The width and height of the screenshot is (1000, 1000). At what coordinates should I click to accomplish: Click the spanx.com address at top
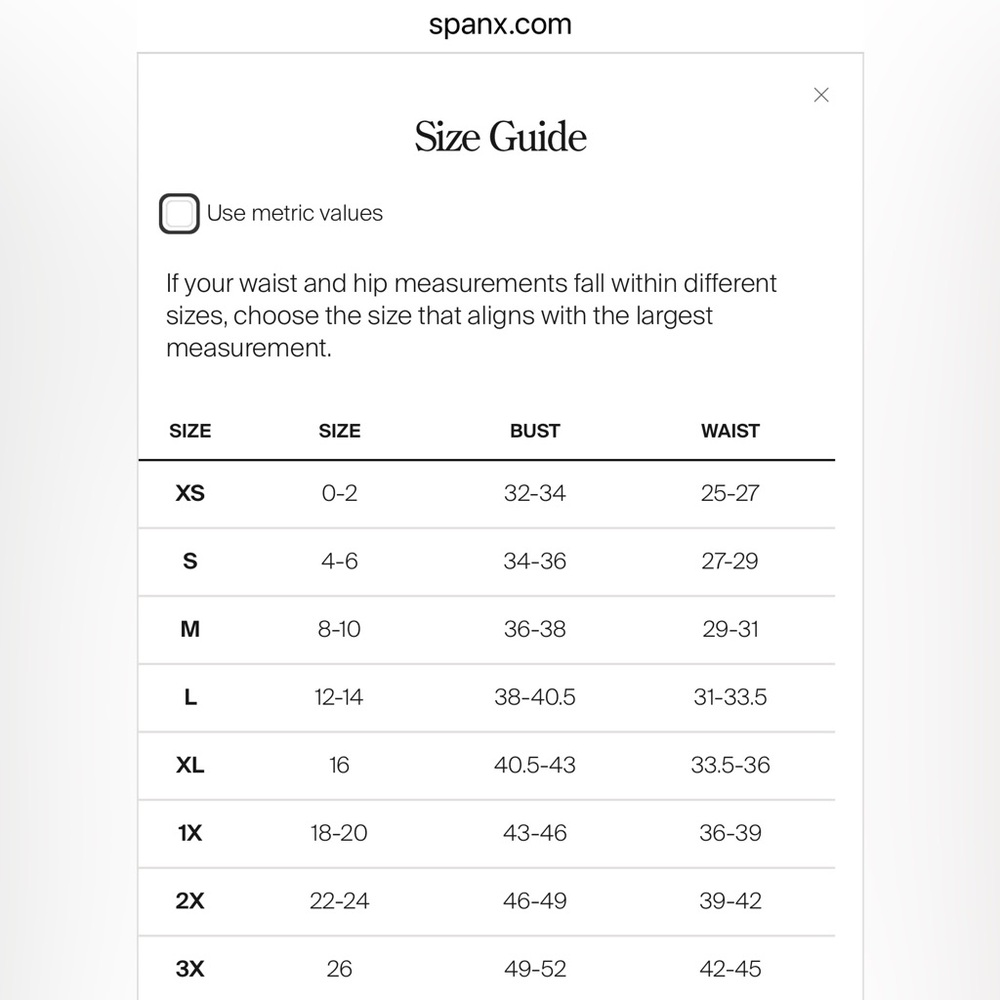(x=500, y=24)
